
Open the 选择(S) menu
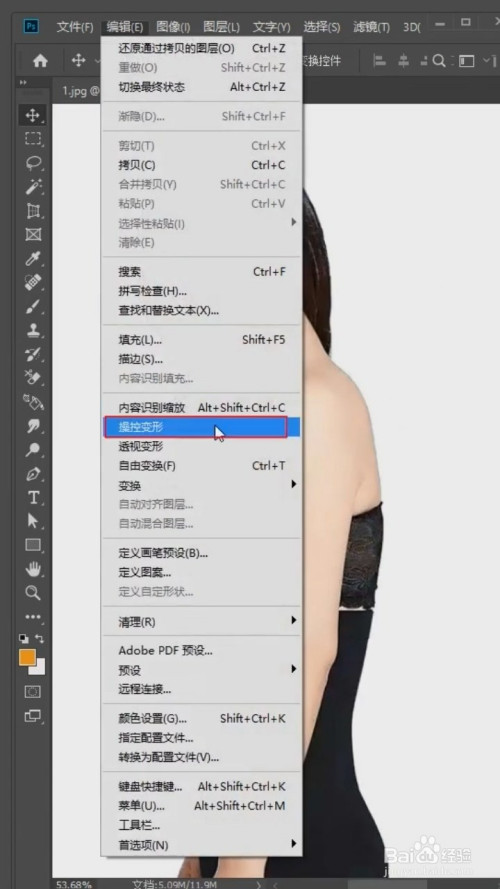(321, 27)
